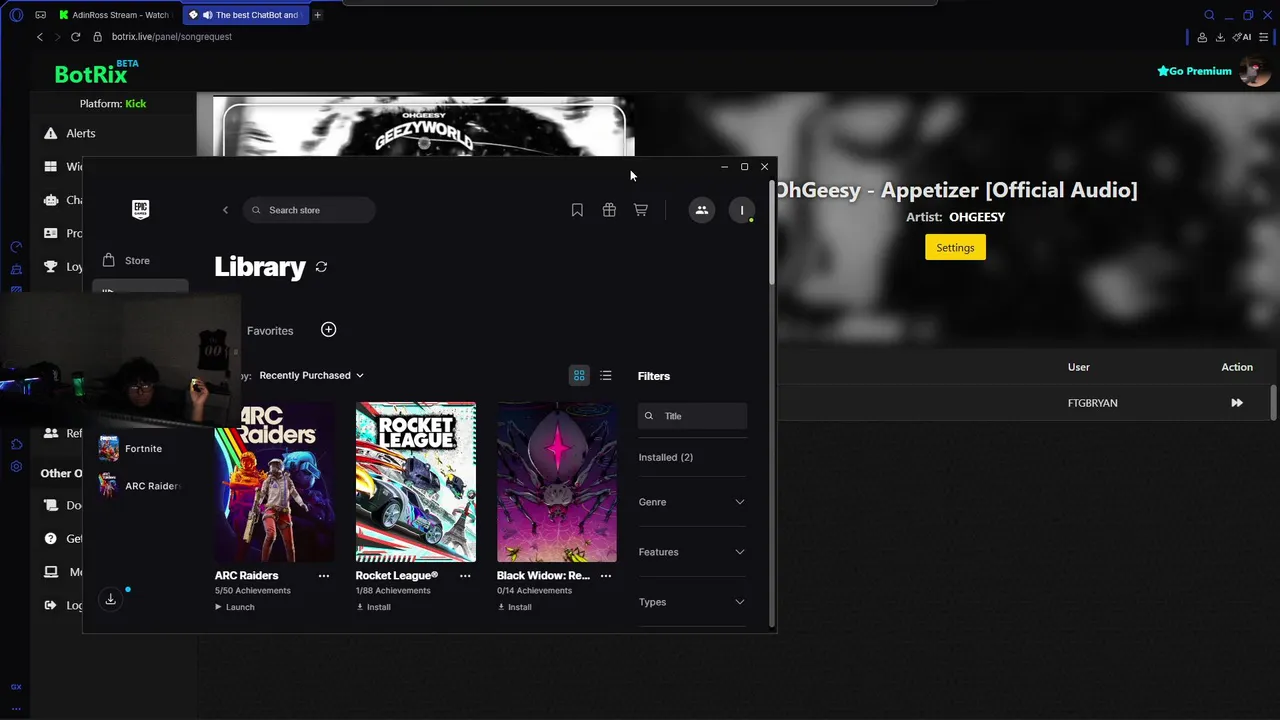The width and height of the screenshot is (1280, 720).
Task: Select the Installed (2) filter
Action: pos(666,457)
